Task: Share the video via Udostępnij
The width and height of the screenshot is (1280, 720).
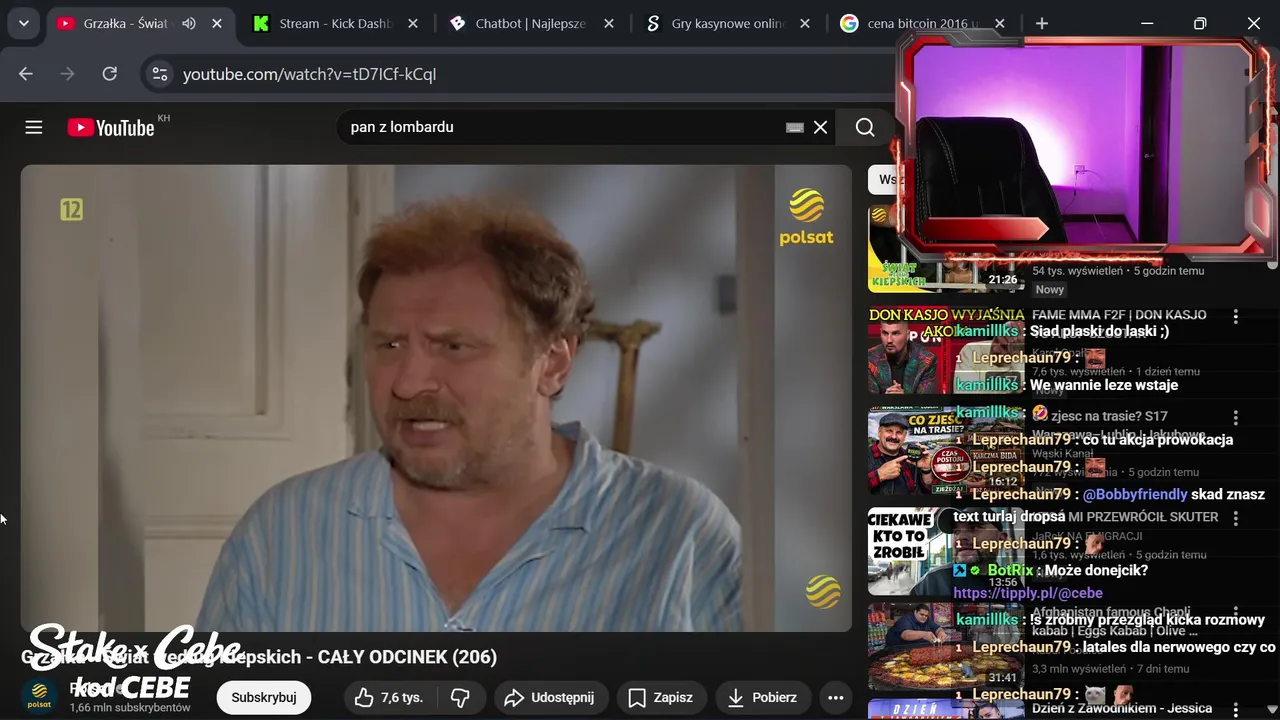Action: (x=549, y=697)
